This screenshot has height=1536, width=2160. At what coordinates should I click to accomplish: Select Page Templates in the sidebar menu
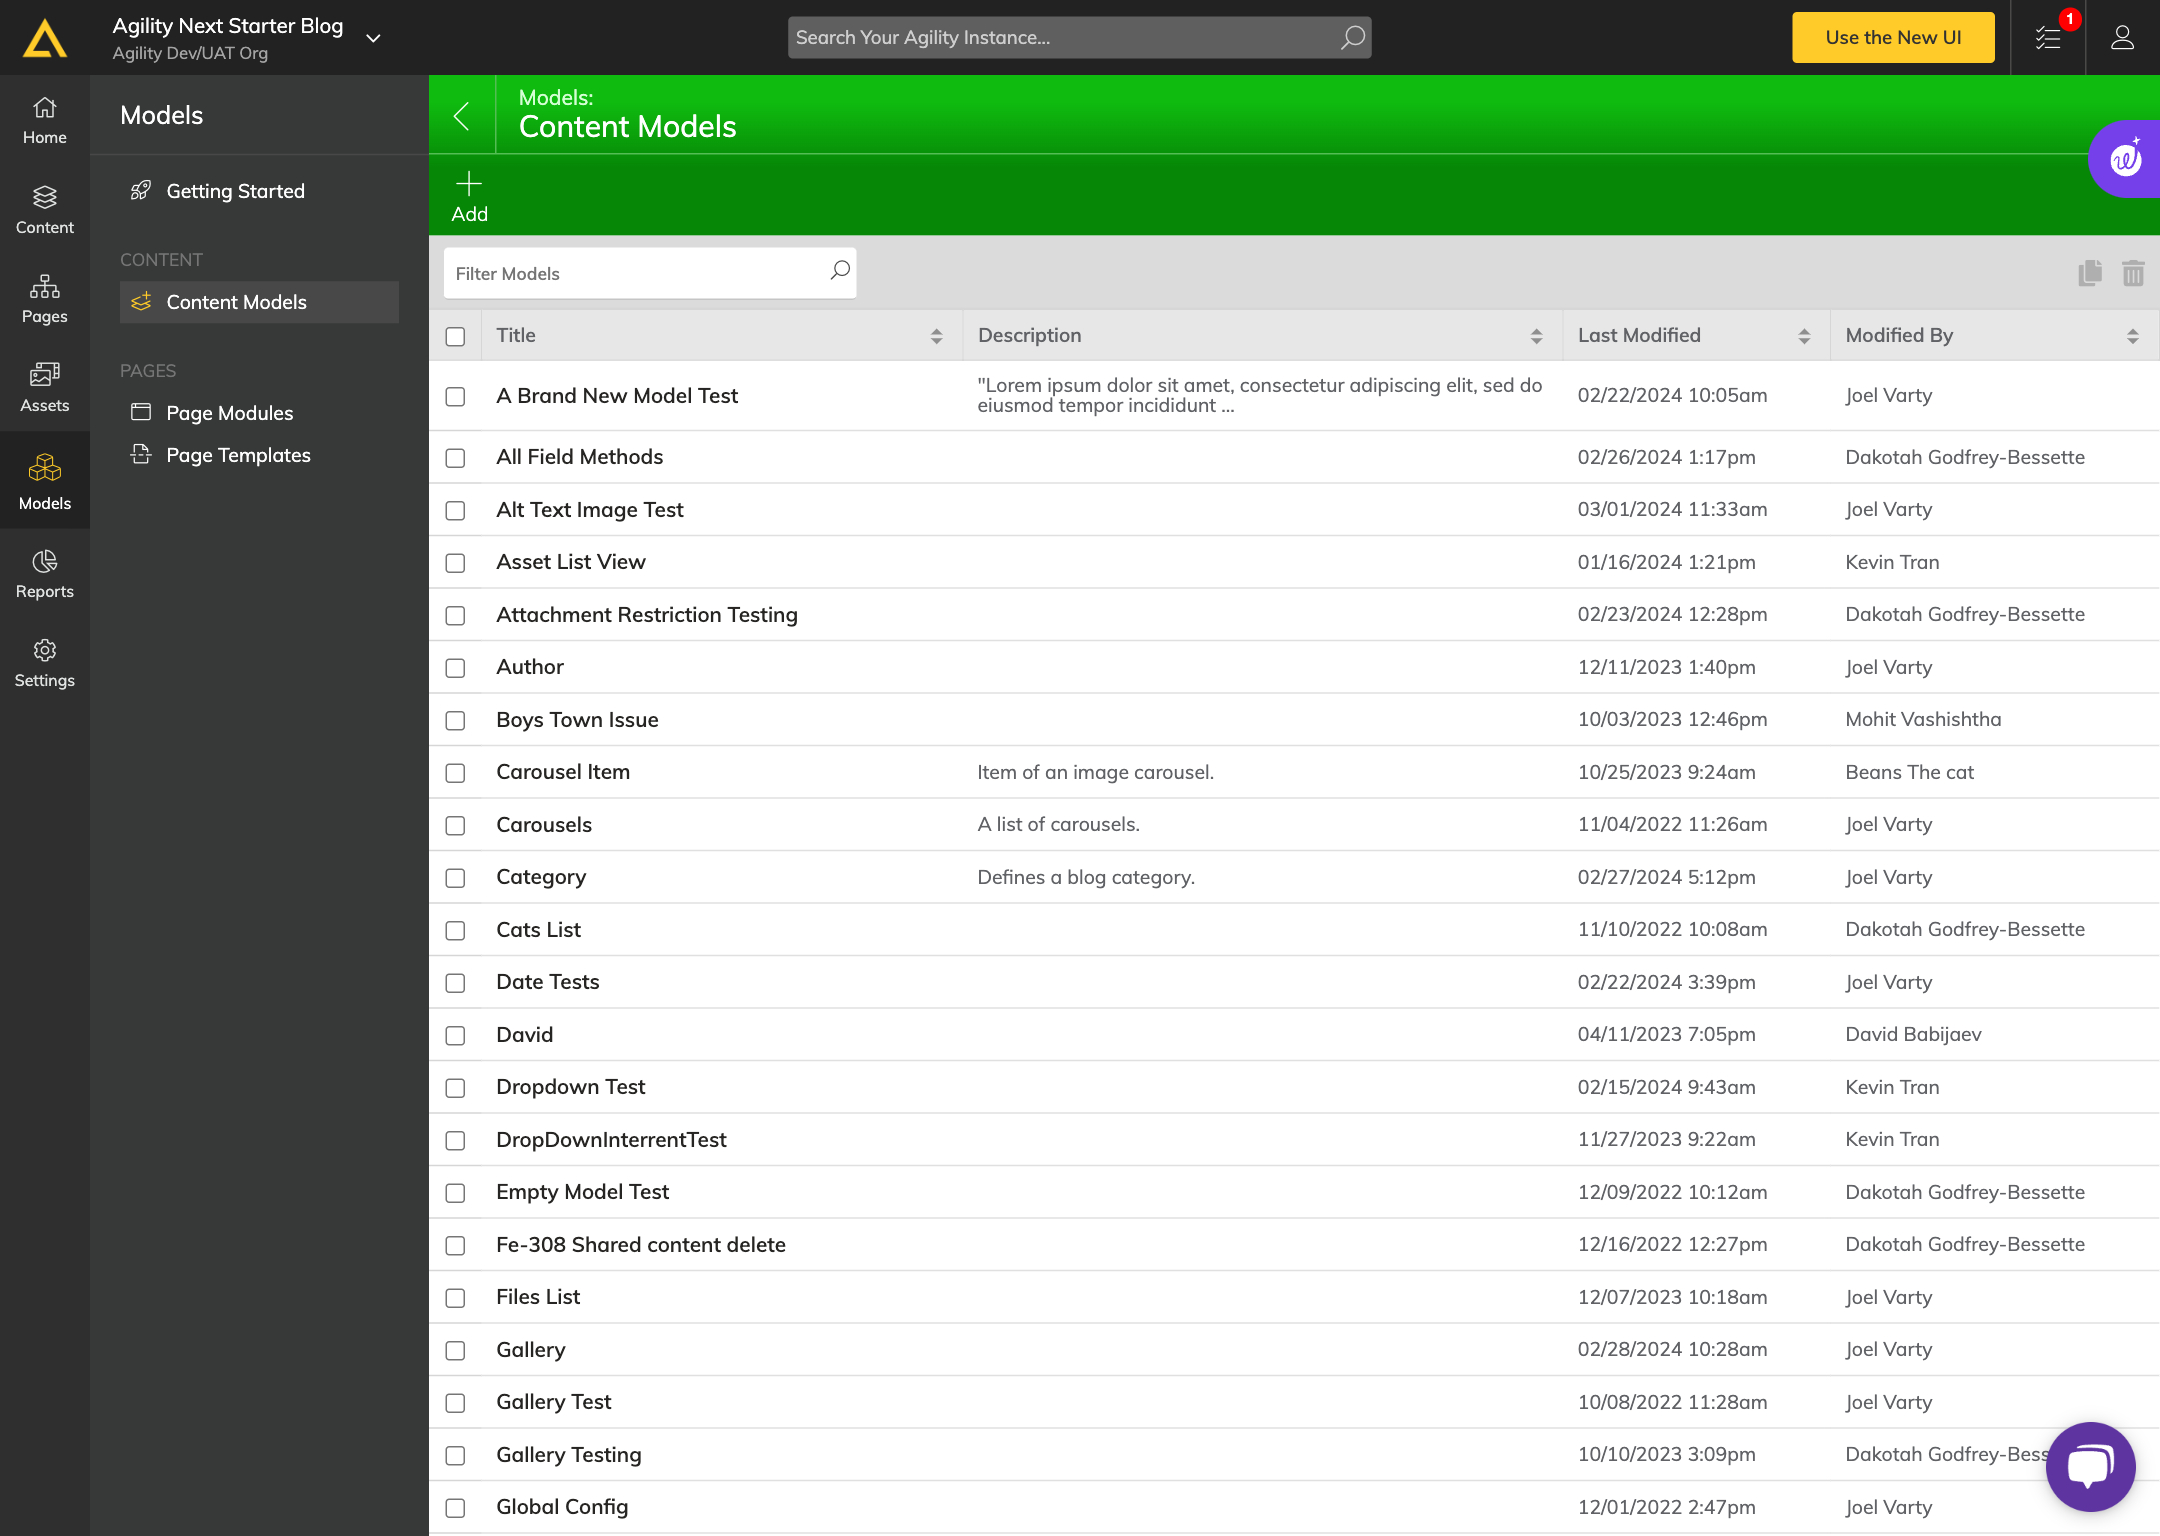click(x=238, y=455)
